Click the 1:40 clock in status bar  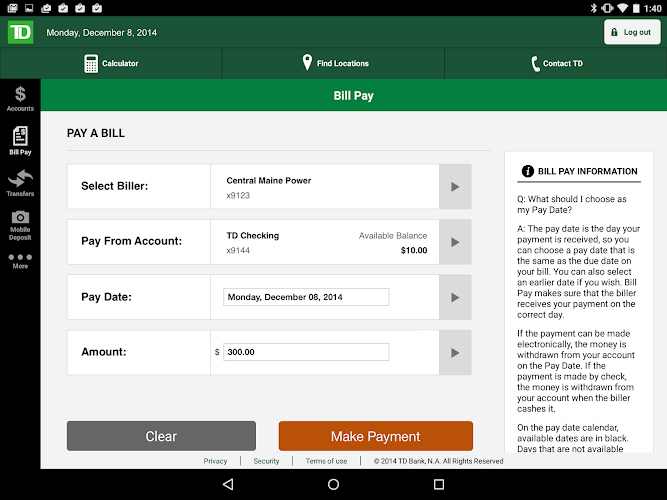(x=653, y=8)
